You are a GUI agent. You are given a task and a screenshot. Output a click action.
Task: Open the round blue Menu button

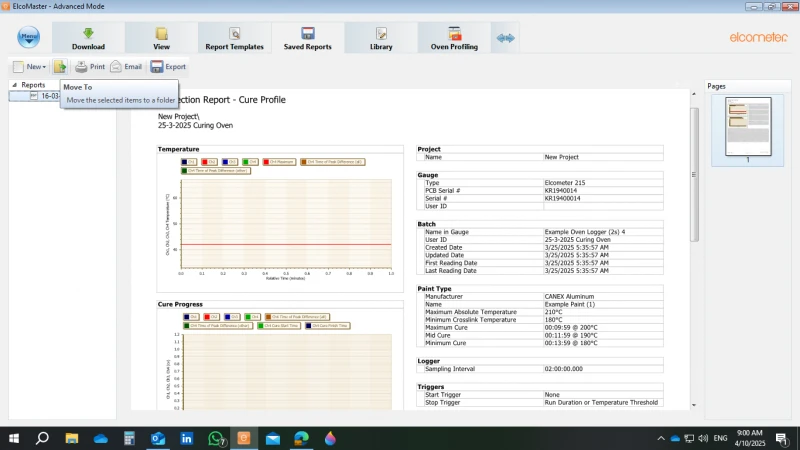[29, 37]
